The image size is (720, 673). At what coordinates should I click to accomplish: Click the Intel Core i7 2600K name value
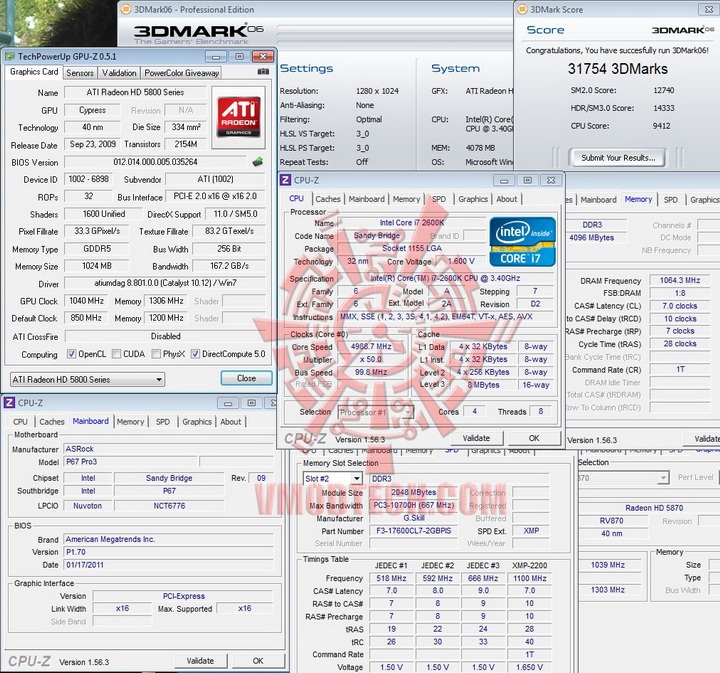pyautogui.click(x=411, y=223)
